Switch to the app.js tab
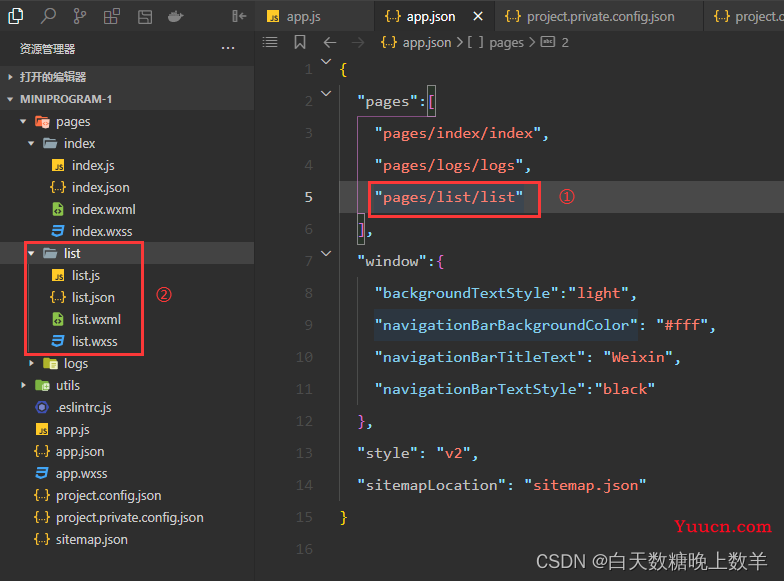This screenshot has width=784, height=581. pyautogui.click(x=314, y=16)
